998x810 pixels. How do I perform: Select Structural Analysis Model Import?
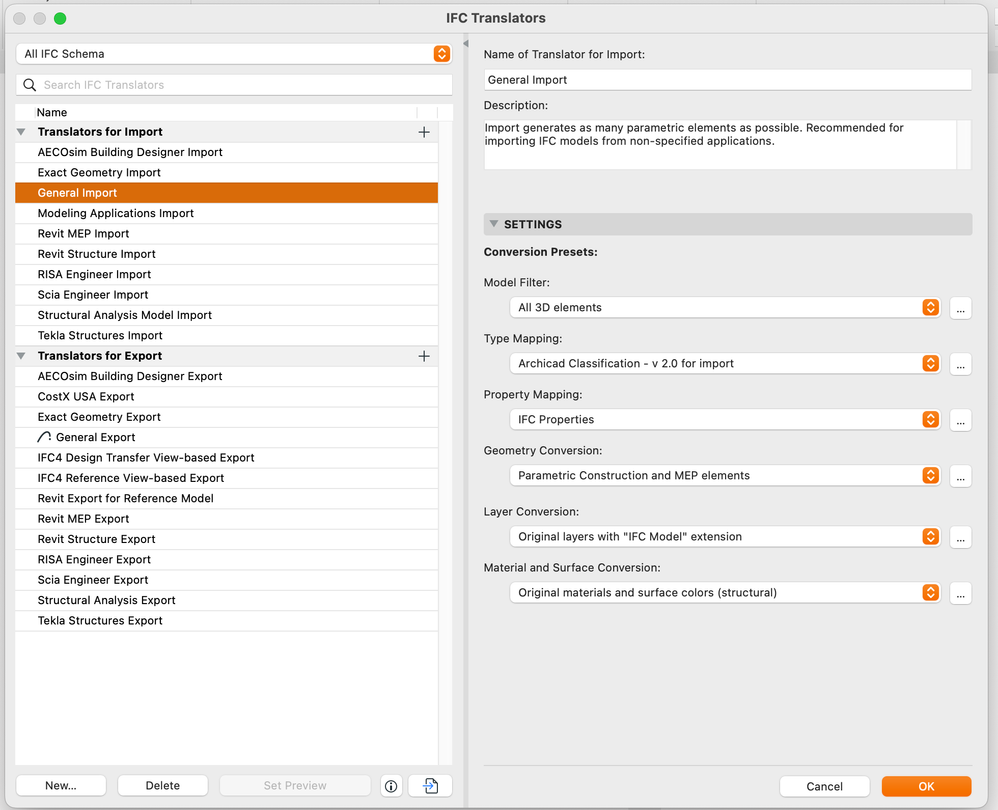point(227,315)
